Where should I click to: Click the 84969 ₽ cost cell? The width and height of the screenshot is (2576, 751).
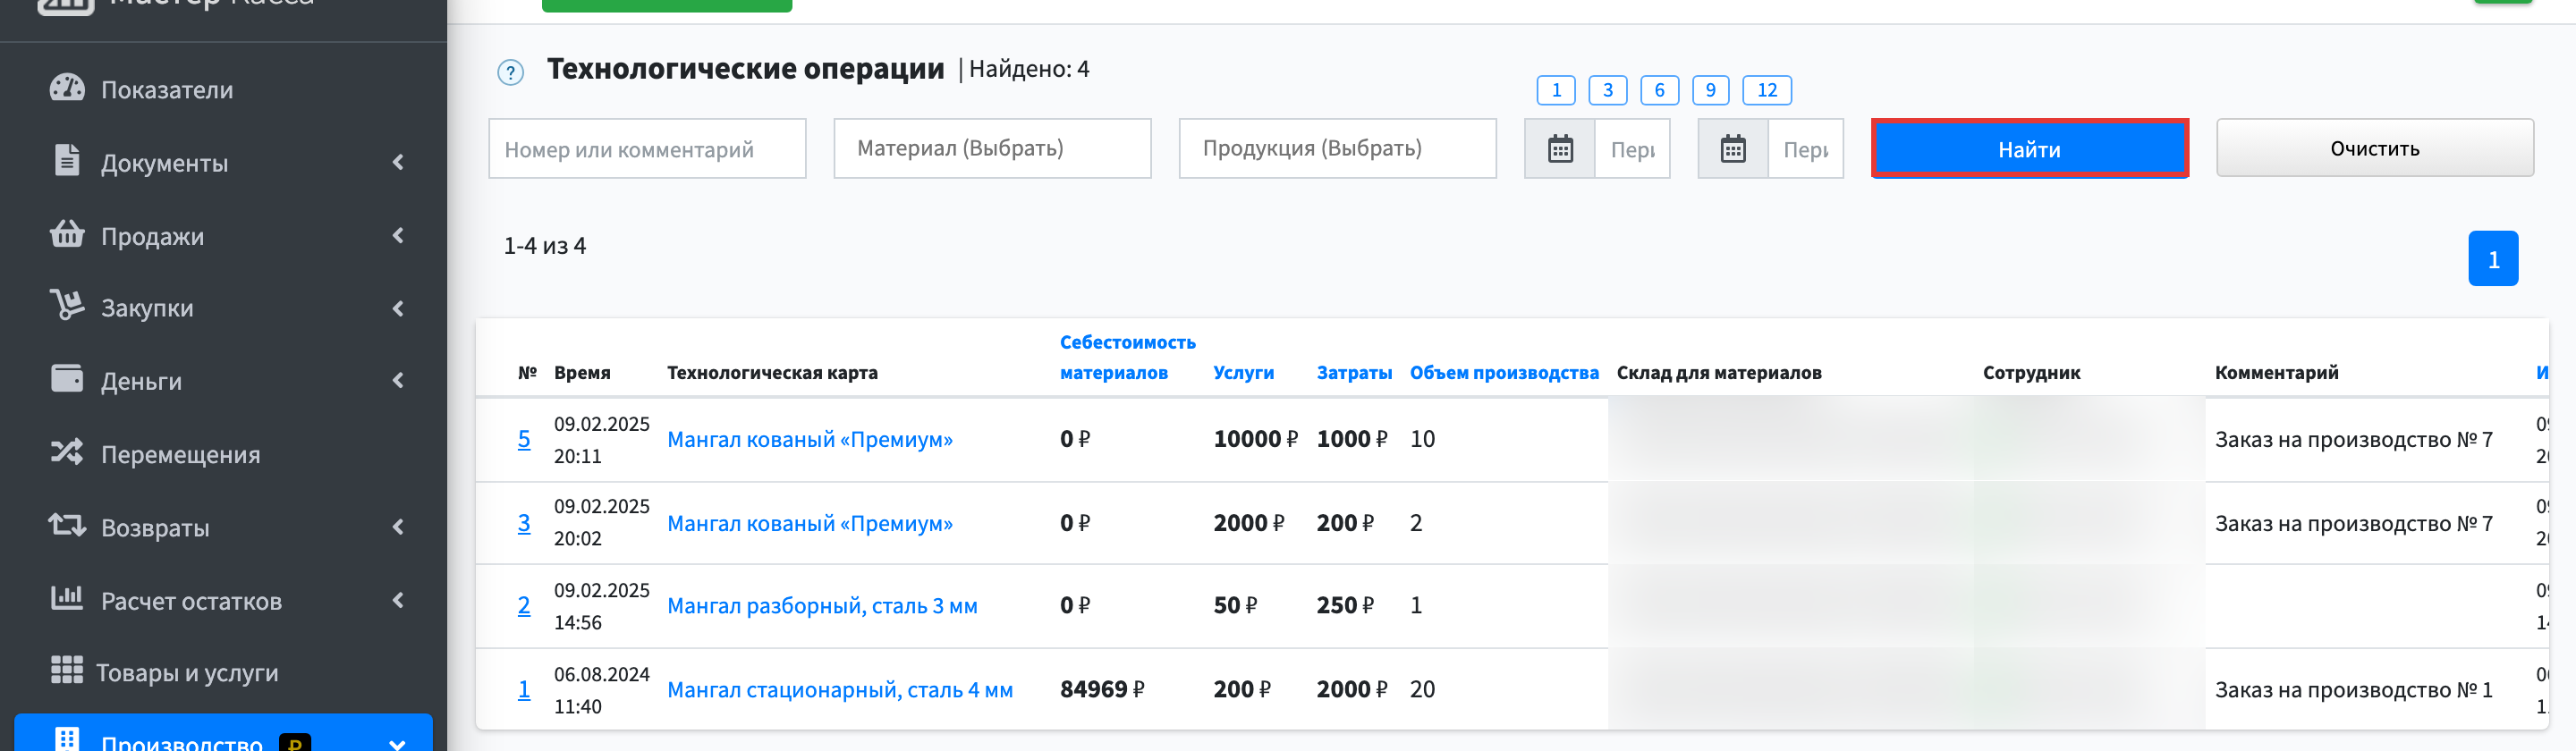click(x=1102, y=689)
